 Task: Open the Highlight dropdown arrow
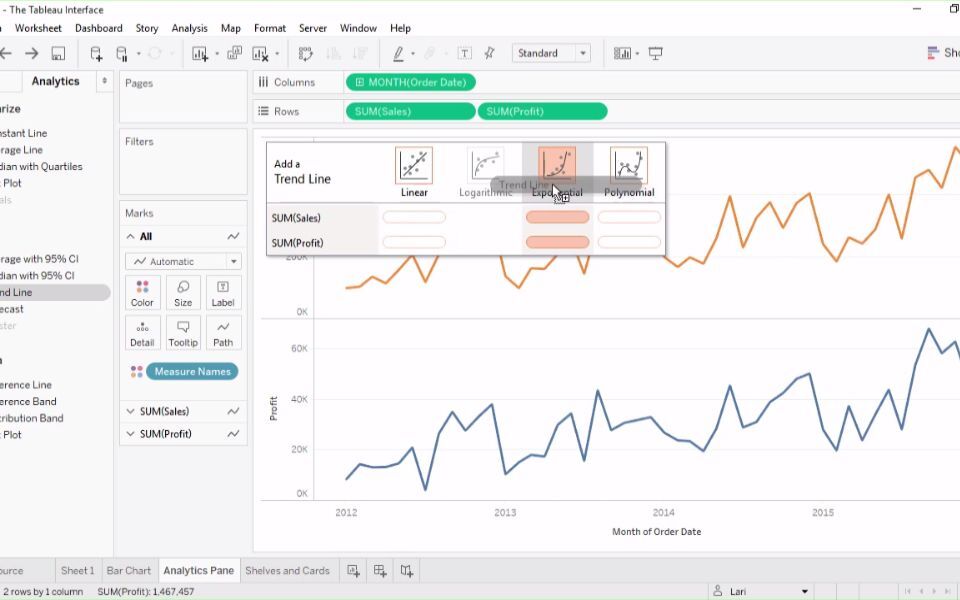pos(413,54)
